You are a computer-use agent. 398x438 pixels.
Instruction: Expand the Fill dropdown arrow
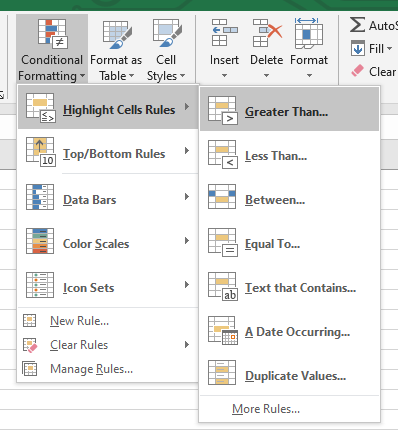pos(389,49)
